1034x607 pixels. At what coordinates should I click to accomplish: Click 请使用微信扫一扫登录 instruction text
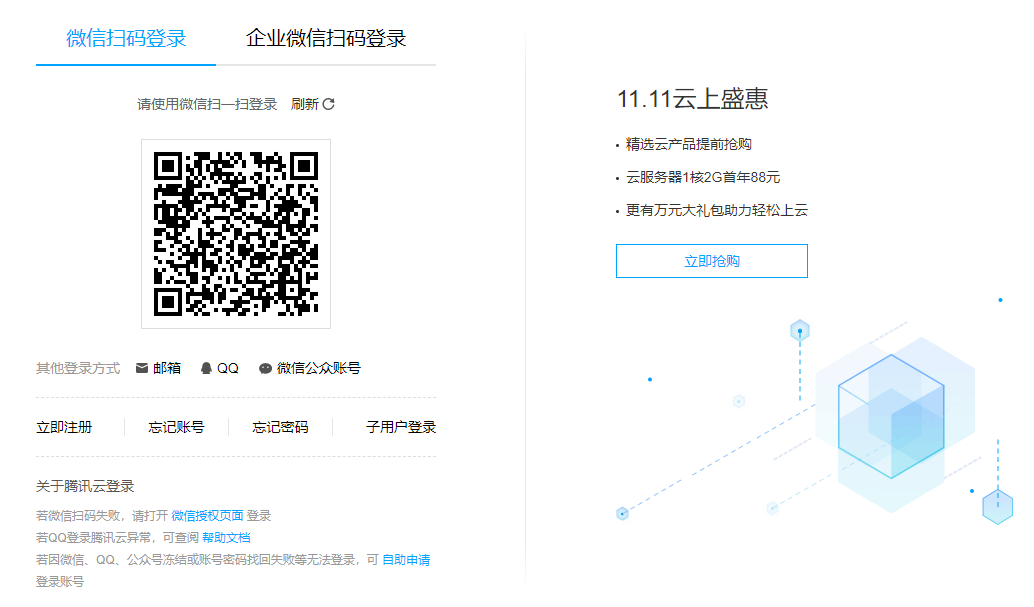(x=207, y=104)
